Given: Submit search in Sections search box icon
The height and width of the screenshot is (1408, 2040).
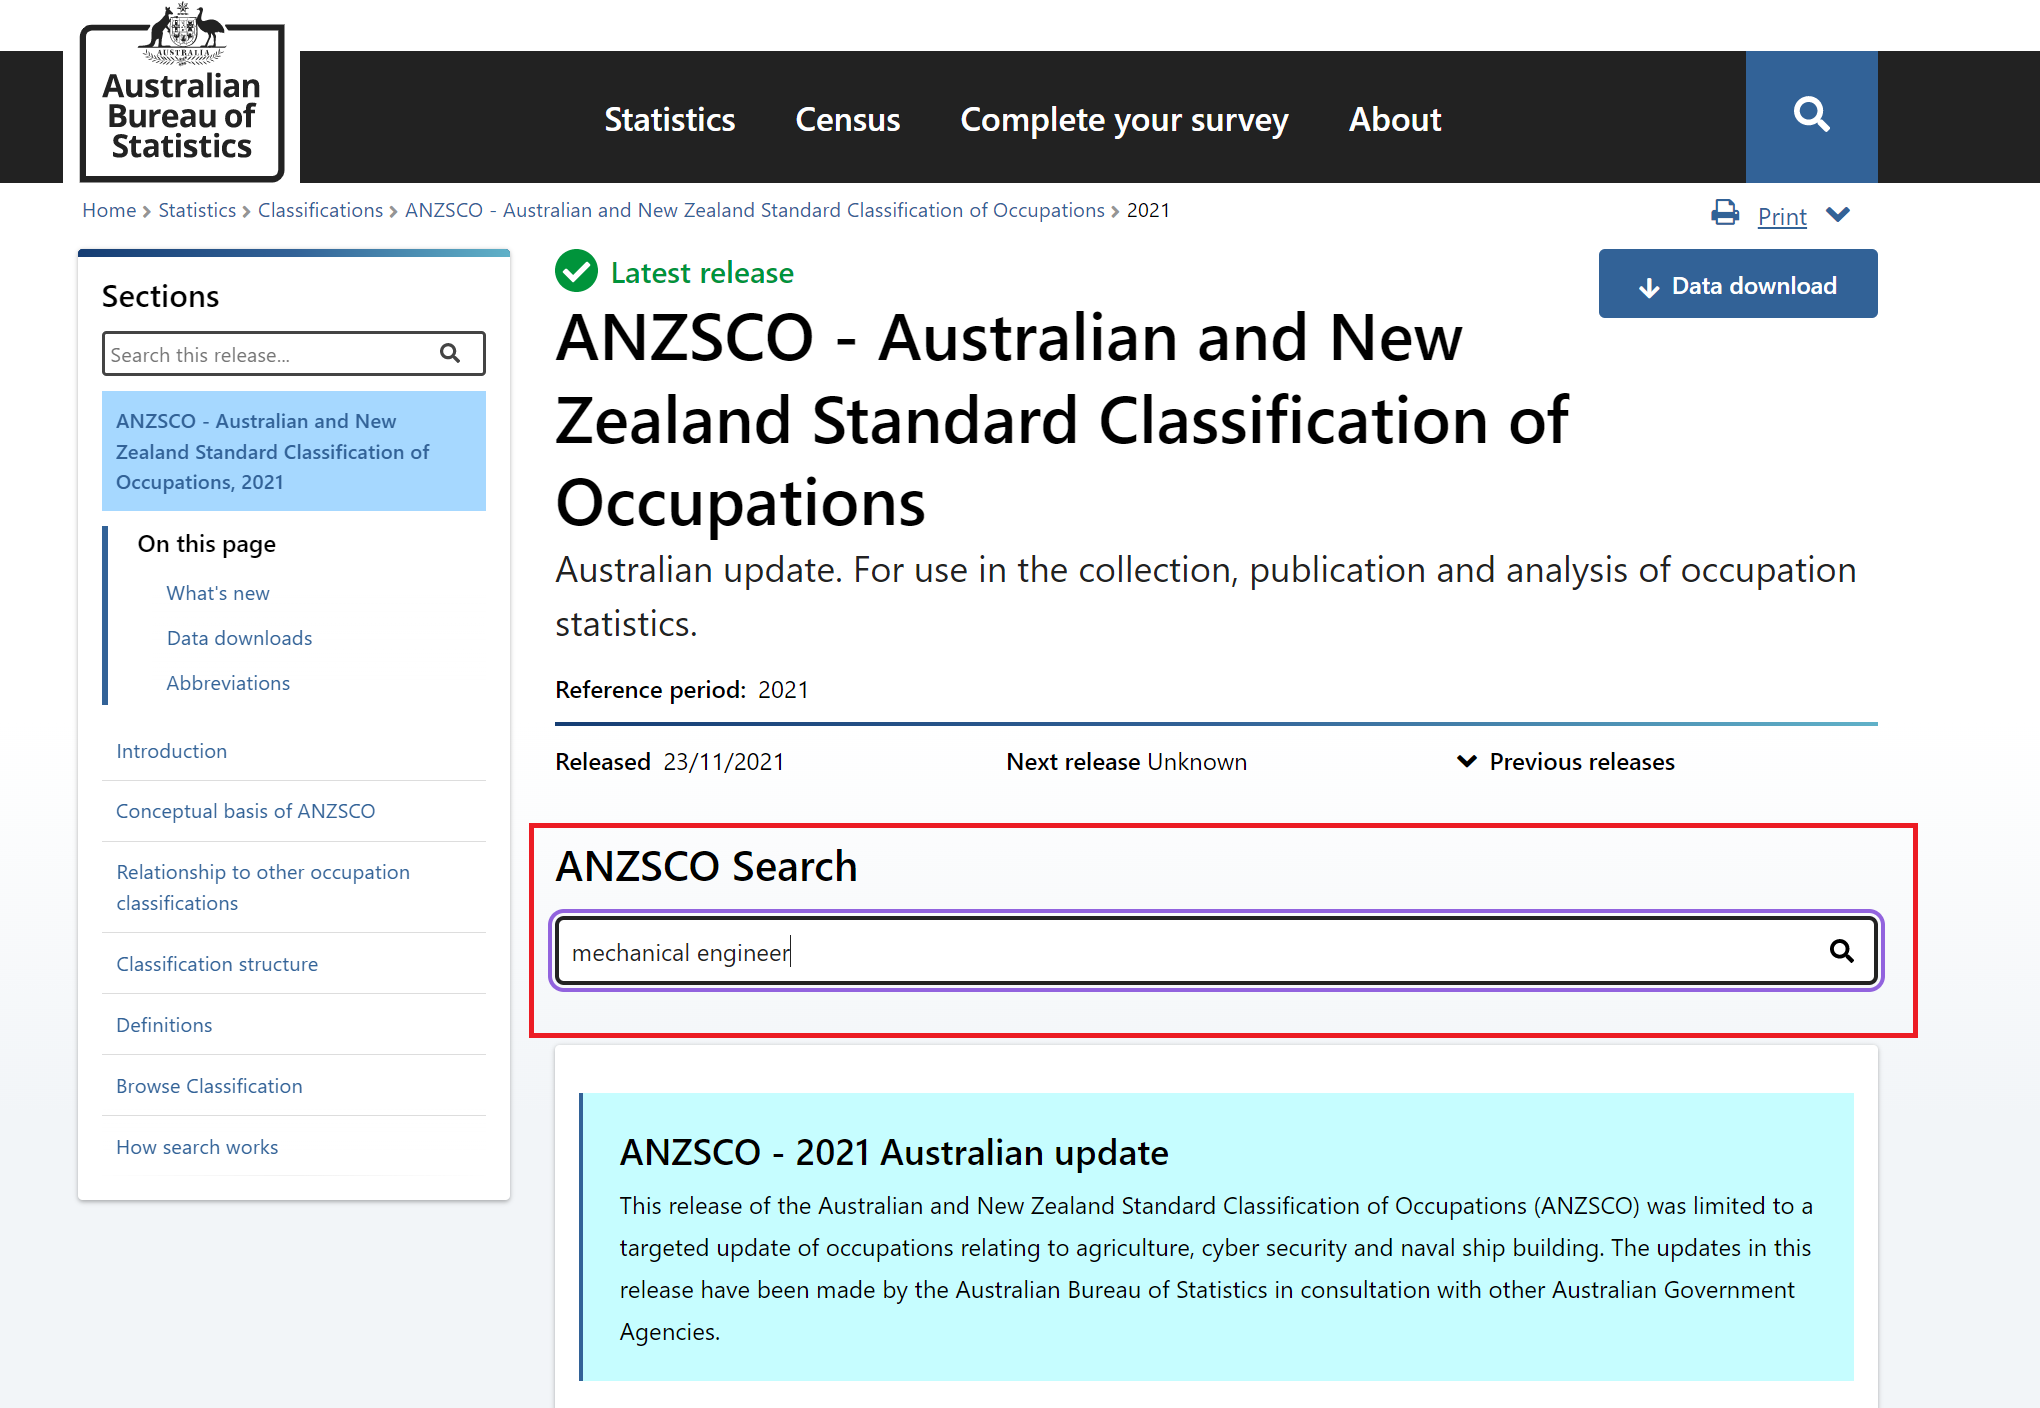Looking at the screenshot, I should click(x=450, y=354).
